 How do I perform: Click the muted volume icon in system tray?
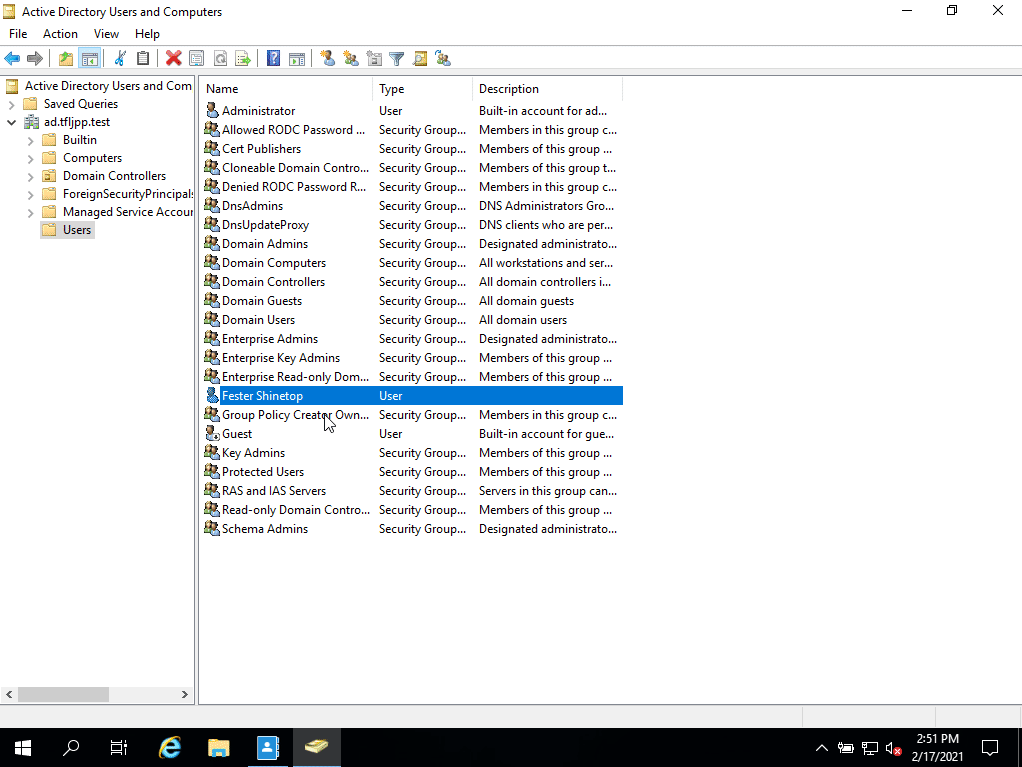[894, 749]
